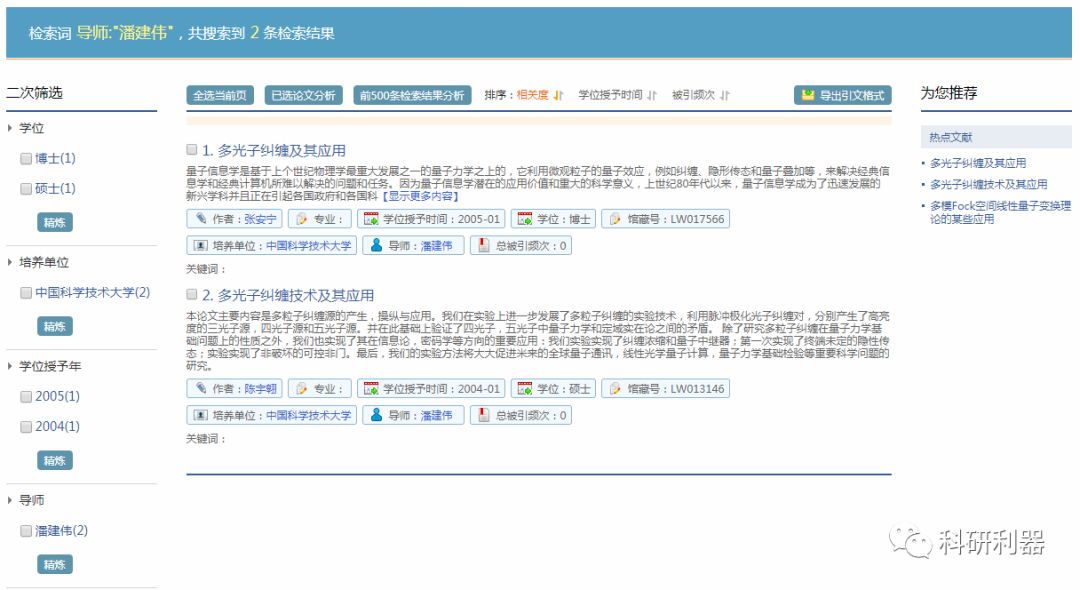Viewport: 1080px width, 590px height.
Task: Click the 全选当前页 button
Action: tap(219, 96)
